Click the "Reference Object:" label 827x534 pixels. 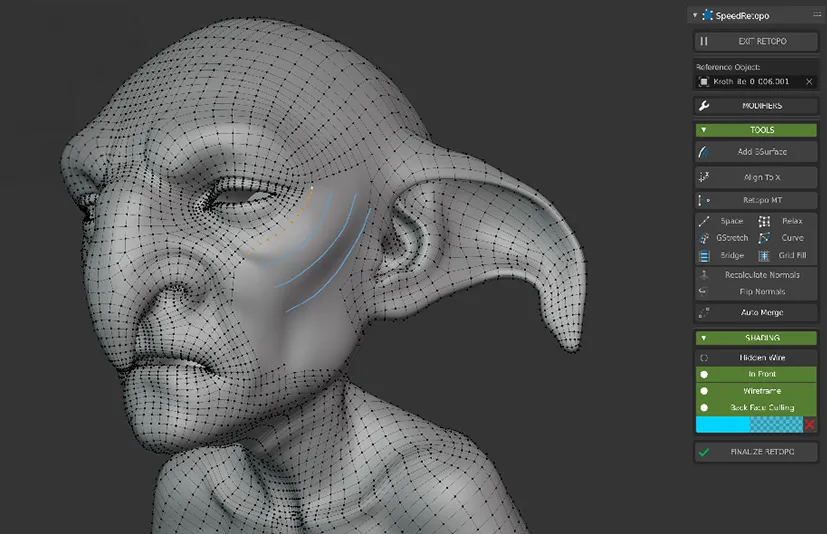tap(728, 67)
